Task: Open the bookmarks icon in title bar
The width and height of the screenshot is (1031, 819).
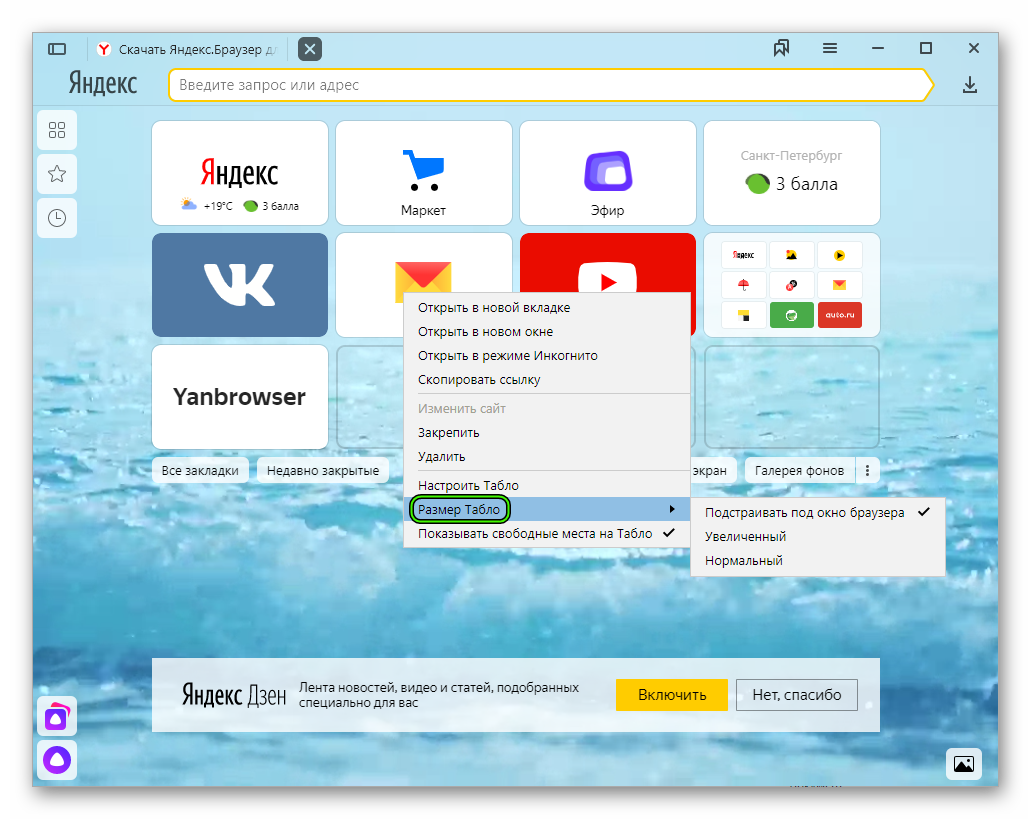Action: 781,48
